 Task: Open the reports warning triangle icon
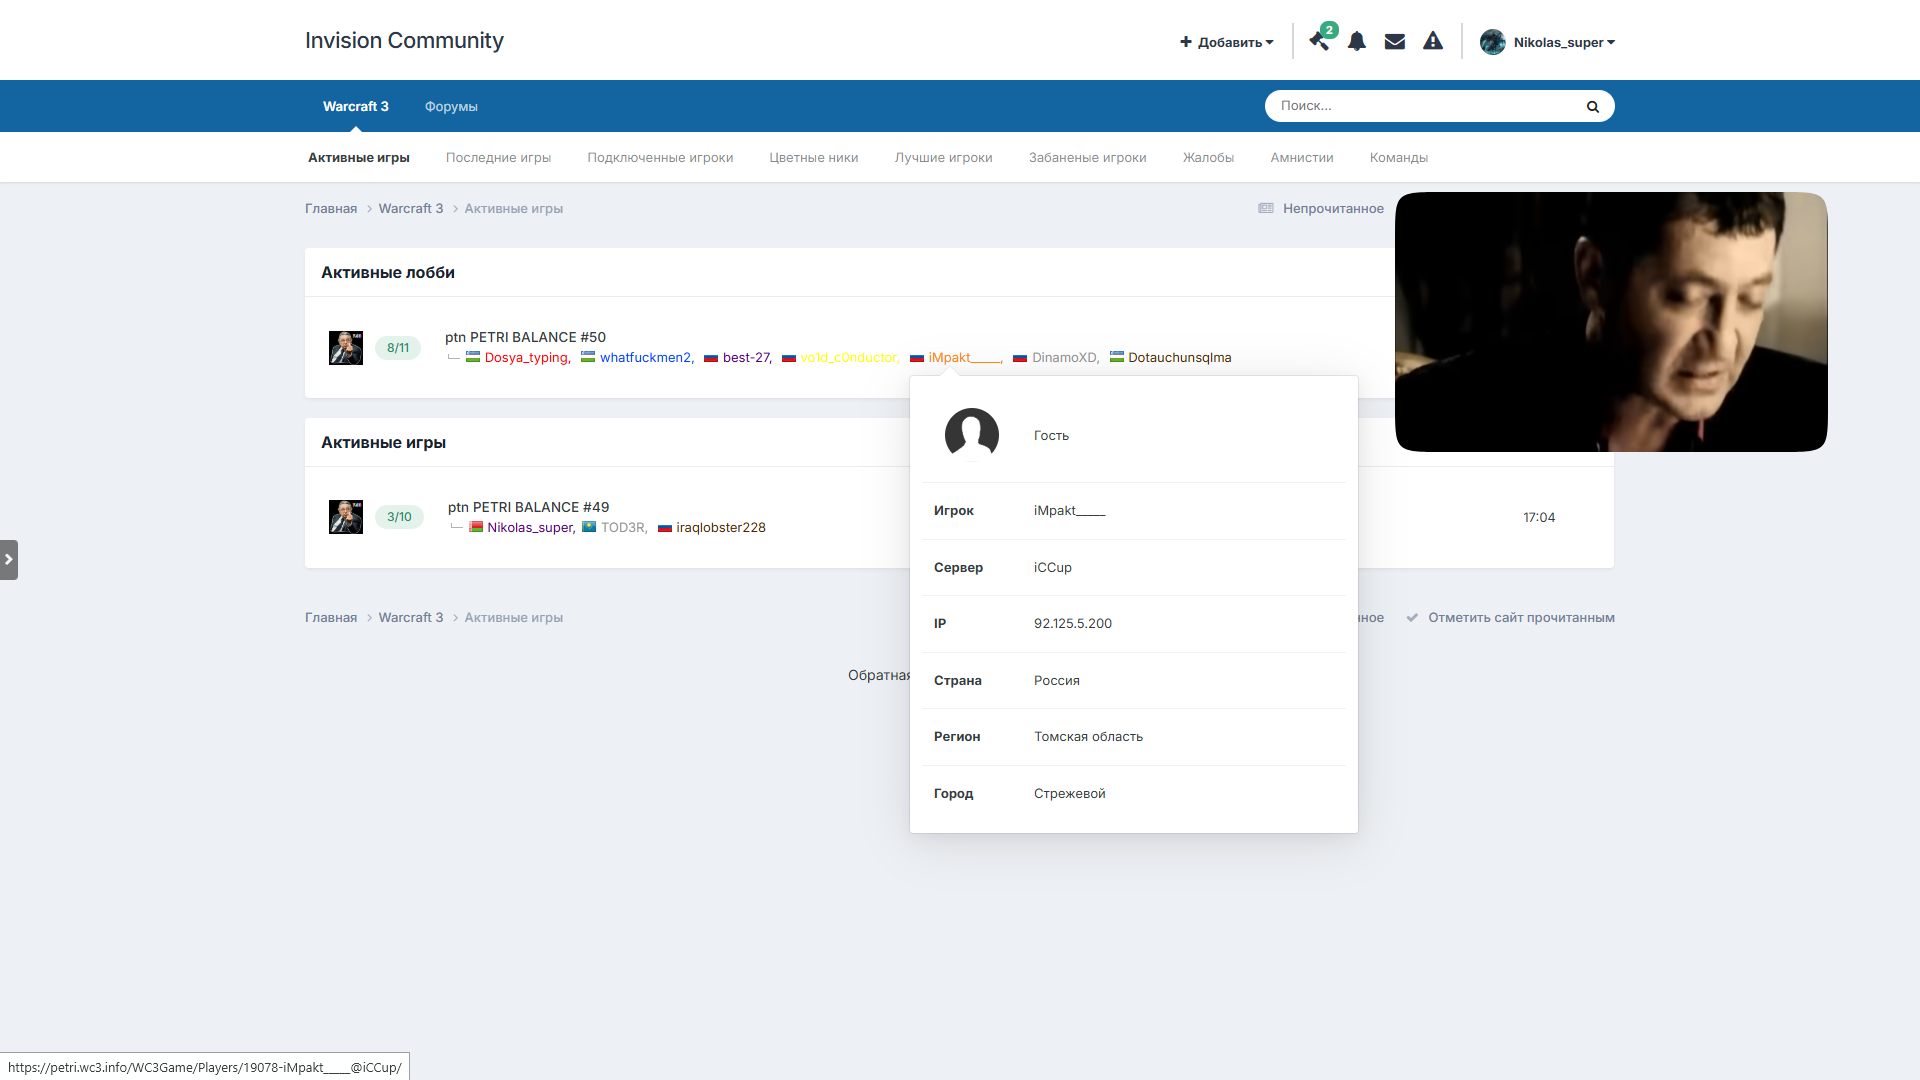pyautogui.click(x=1433, y=41)
